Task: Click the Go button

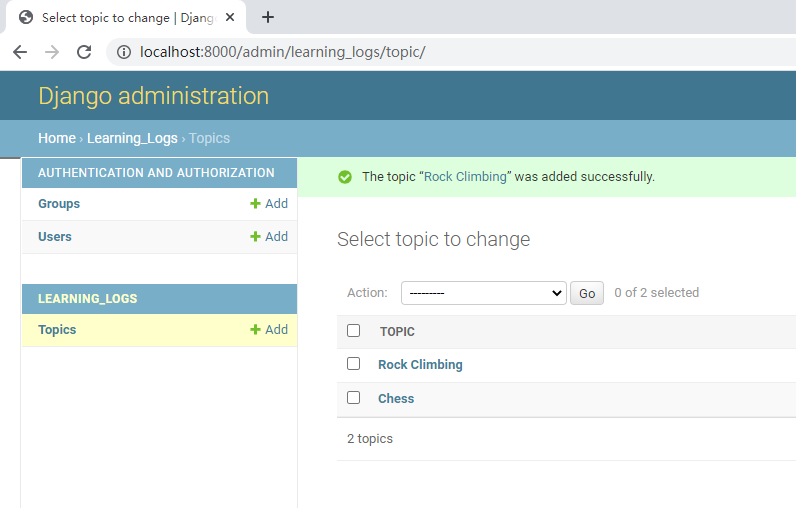Action: tap(587, 293)
